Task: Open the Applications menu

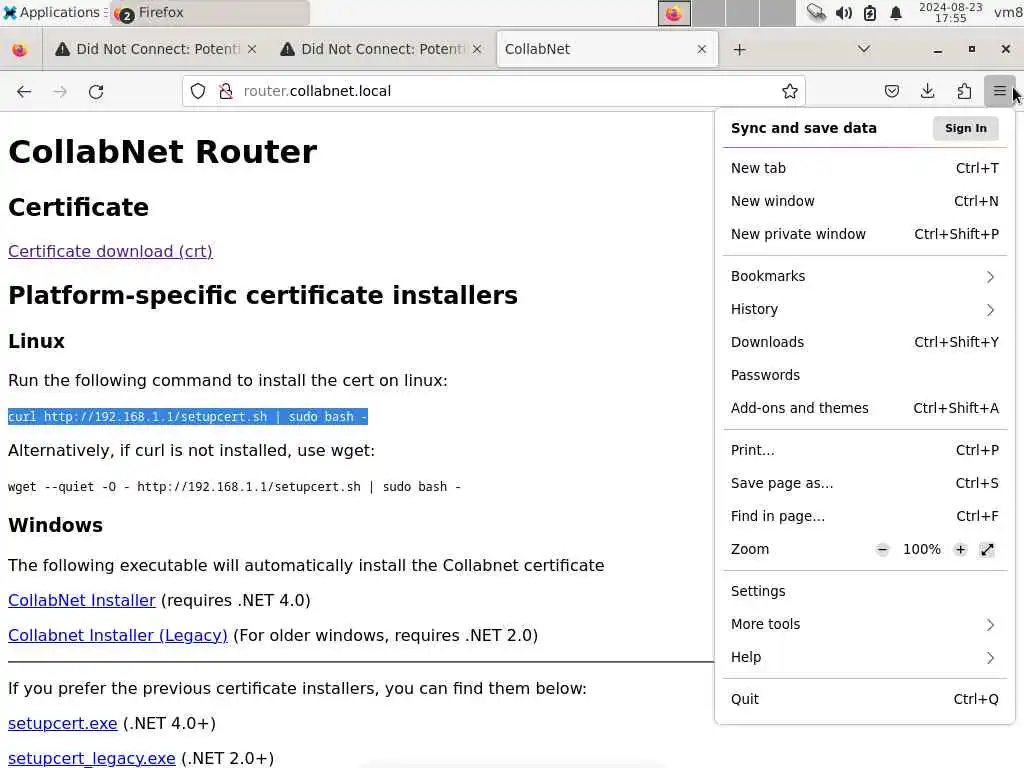Action: pos(55,12)
